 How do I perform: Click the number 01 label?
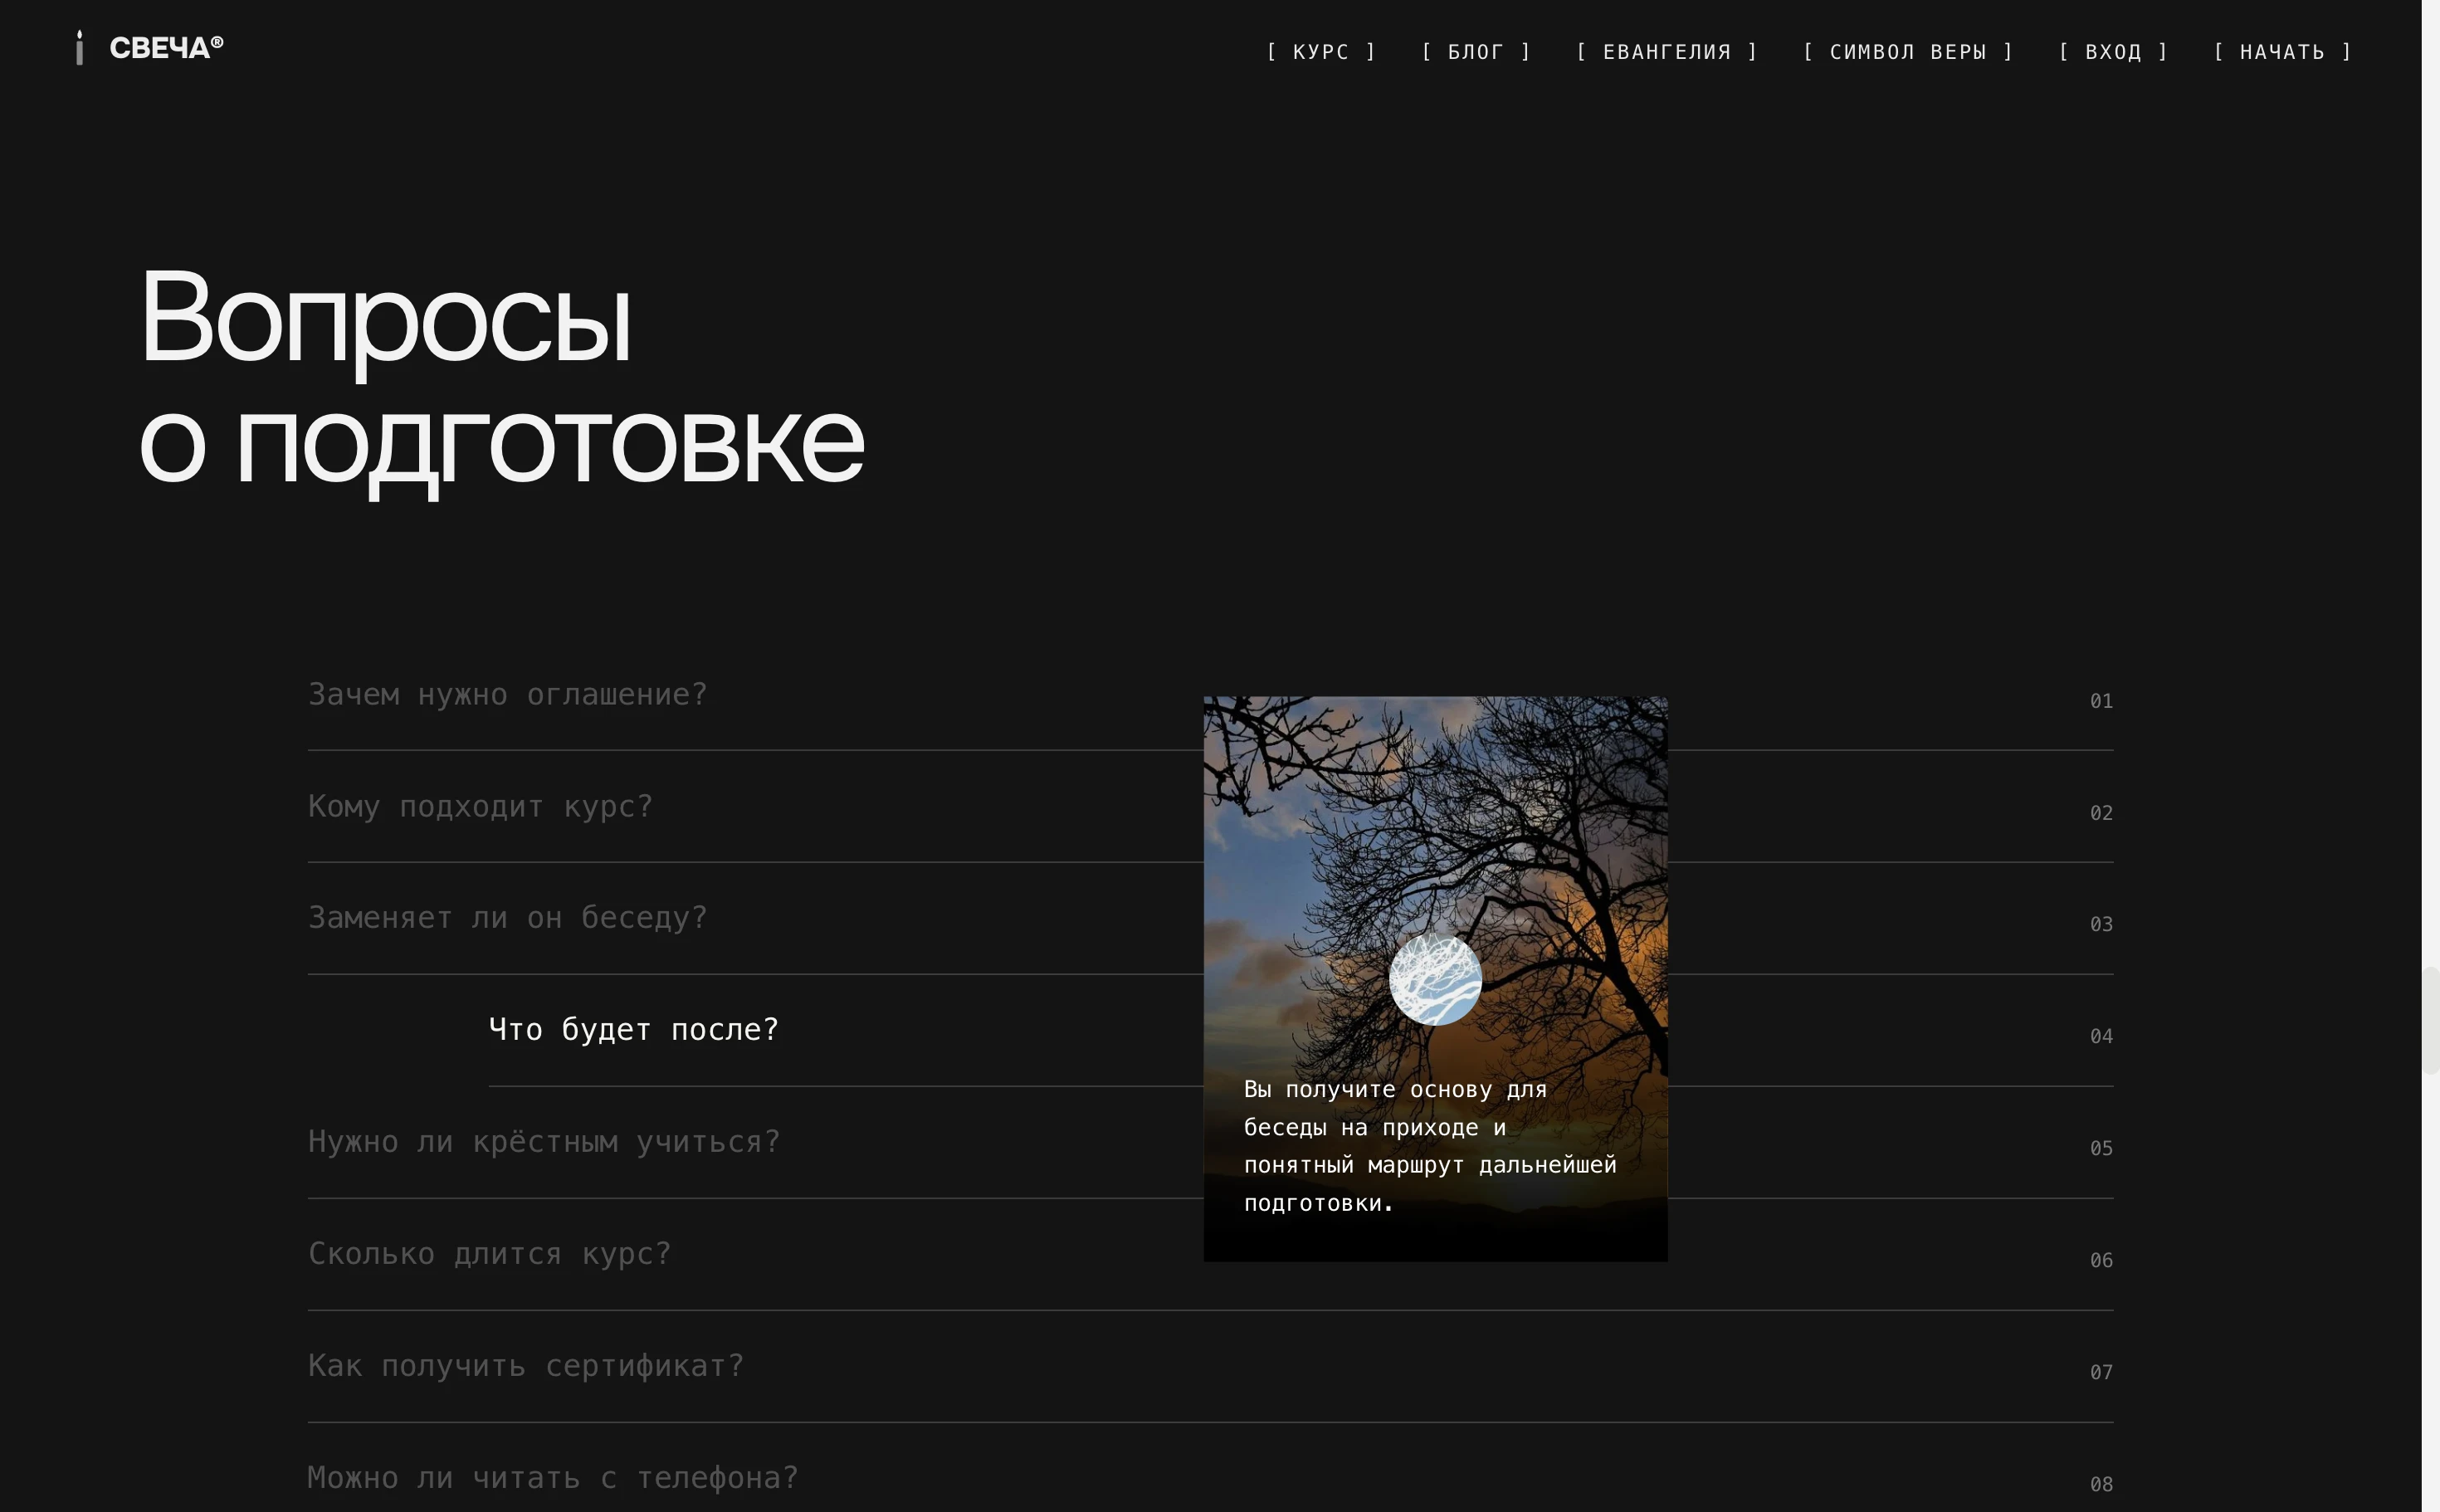tap(2101, 701)
